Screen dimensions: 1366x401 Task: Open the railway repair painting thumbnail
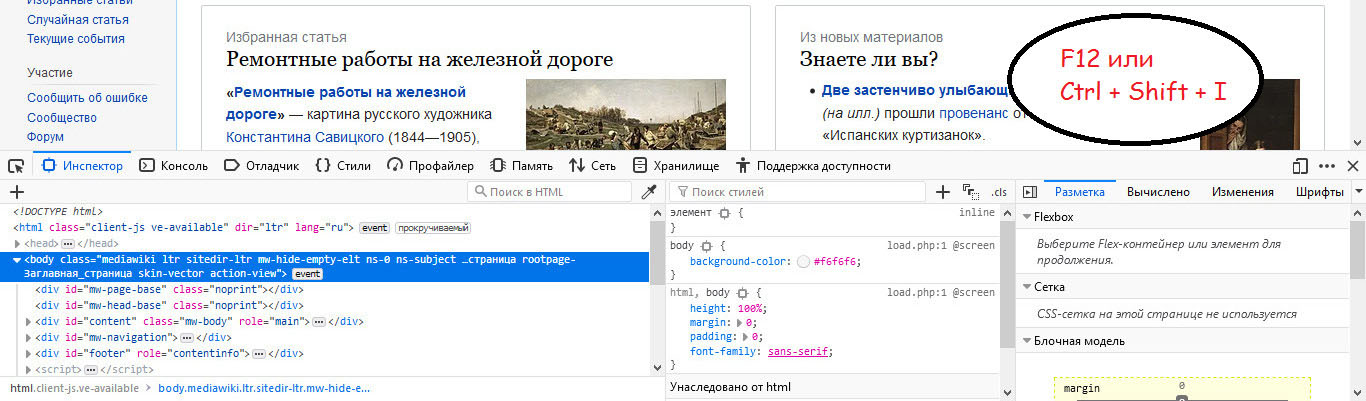[626, 115]
